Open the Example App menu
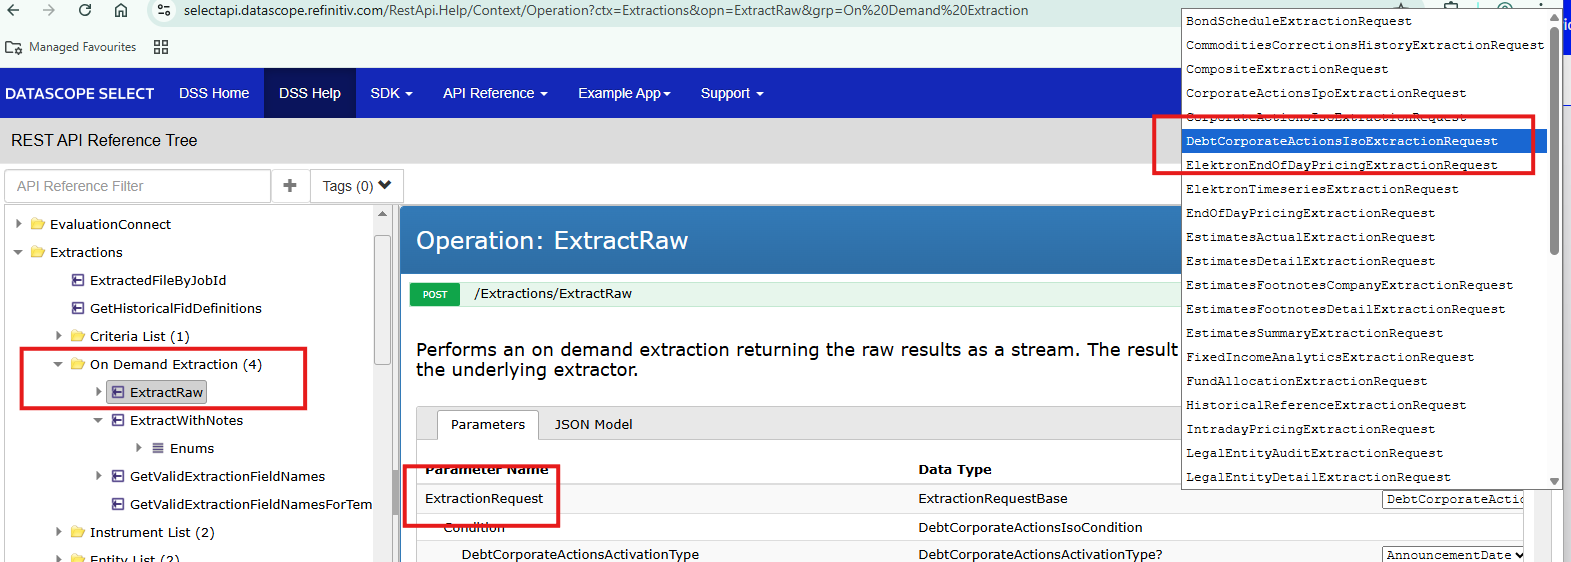Screen dimensions: 1571x562 624,93
